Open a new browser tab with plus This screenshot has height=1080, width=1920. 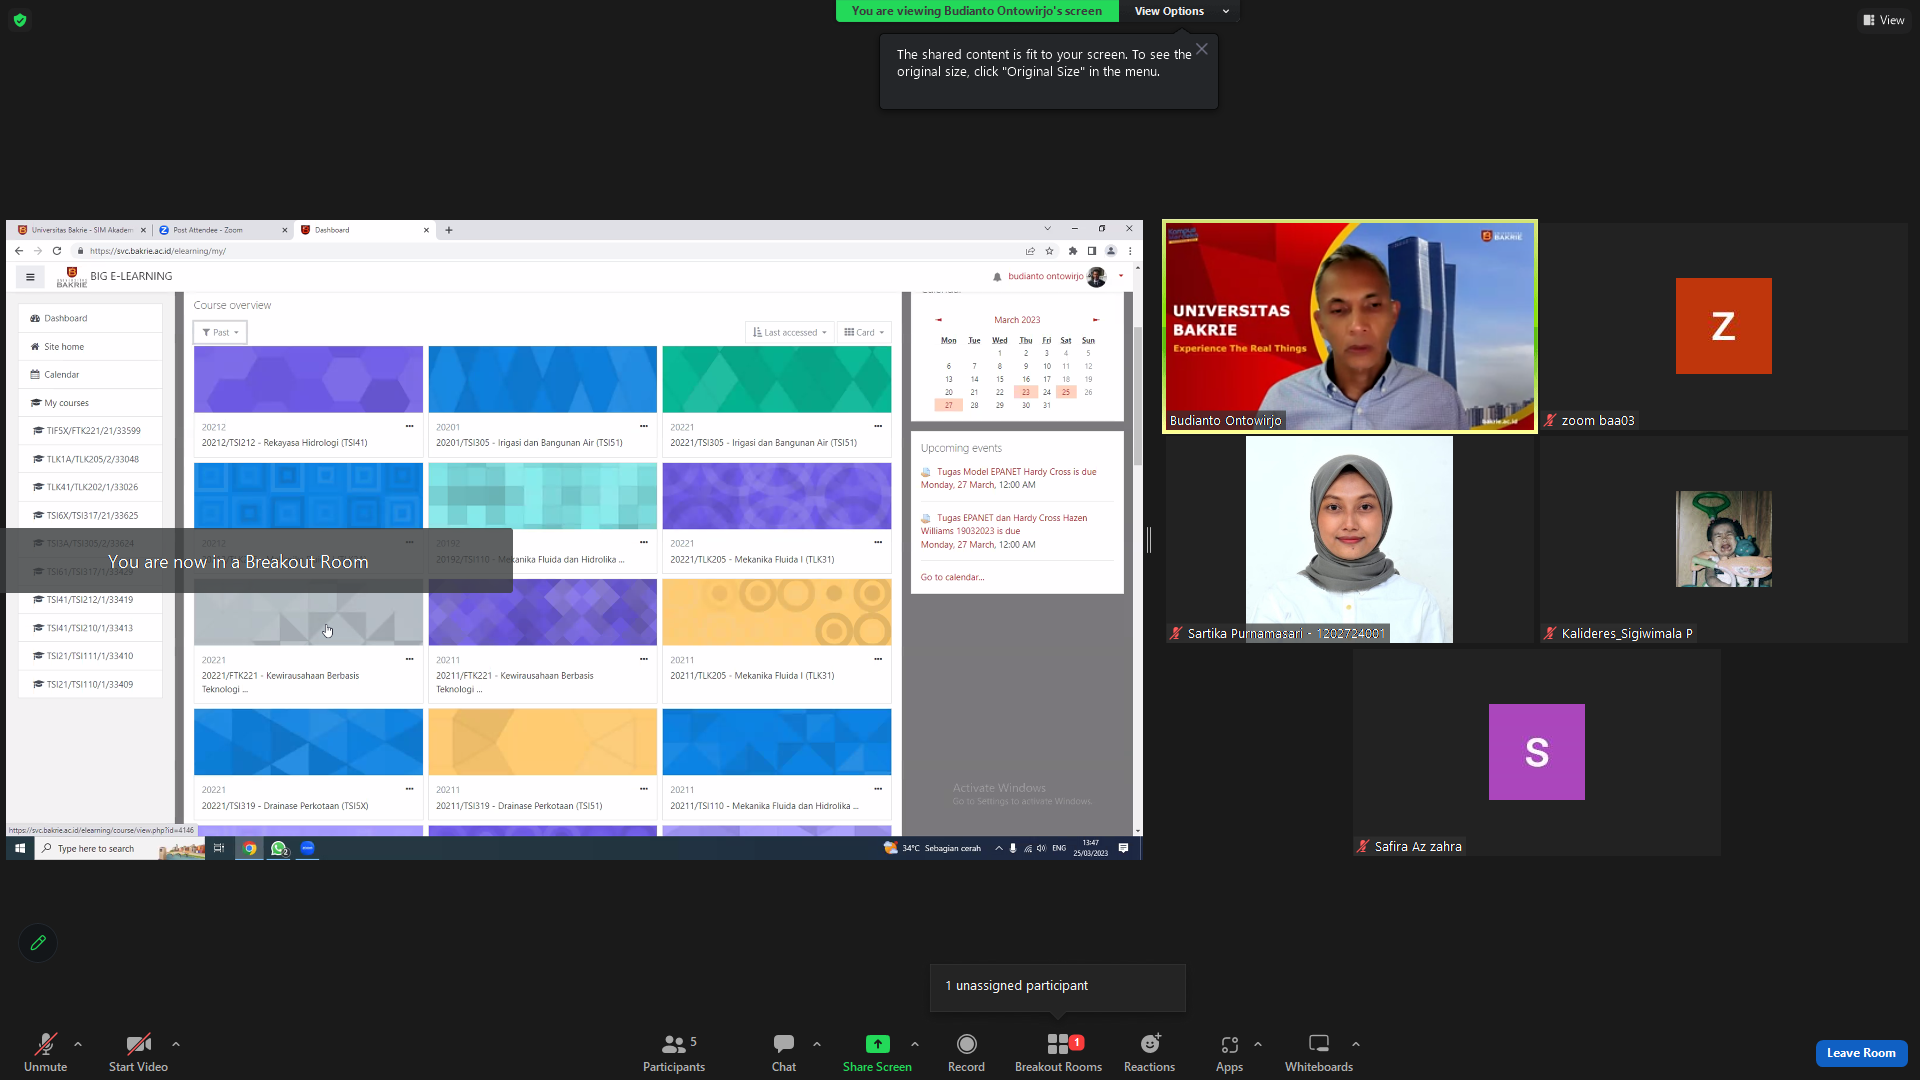449,230
